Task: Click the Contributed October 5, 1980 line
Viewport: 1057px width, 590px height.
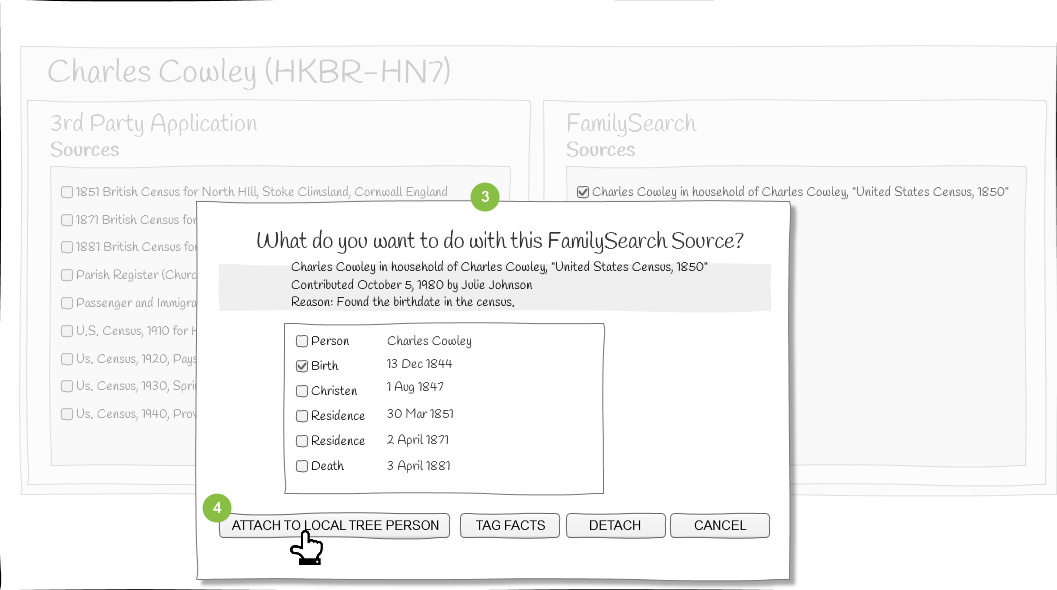Action: point(412,285)
